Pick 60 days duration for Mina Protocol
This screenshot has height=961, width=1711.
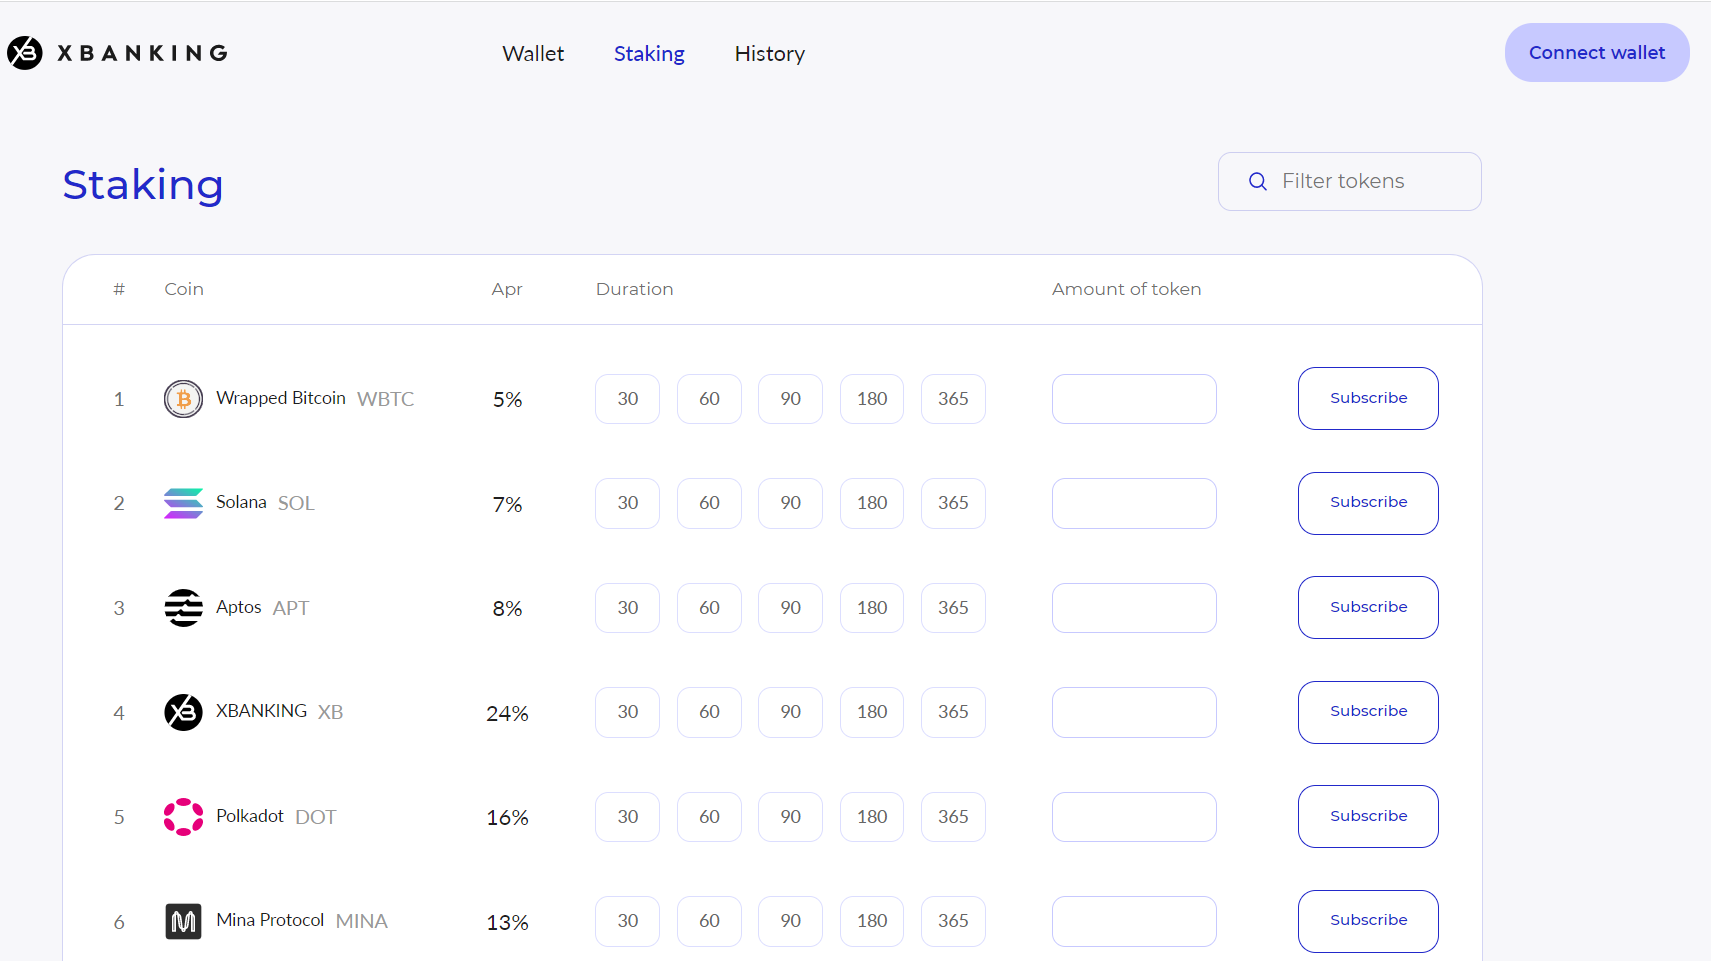(709, 921)
